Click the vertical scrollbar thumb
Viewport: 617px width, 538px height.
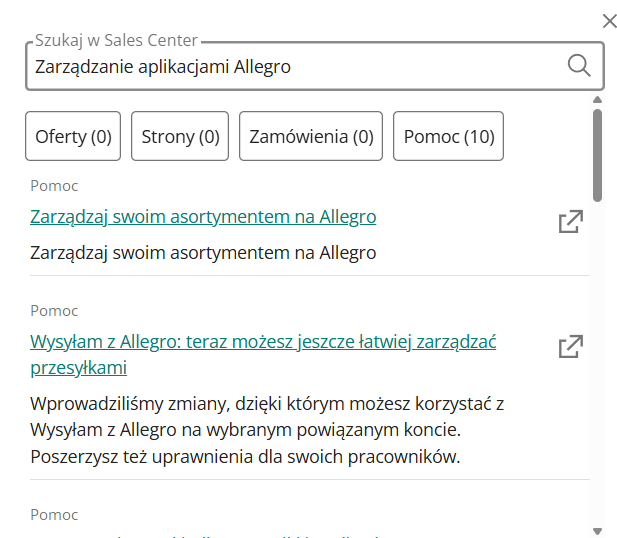coord(597,155)
